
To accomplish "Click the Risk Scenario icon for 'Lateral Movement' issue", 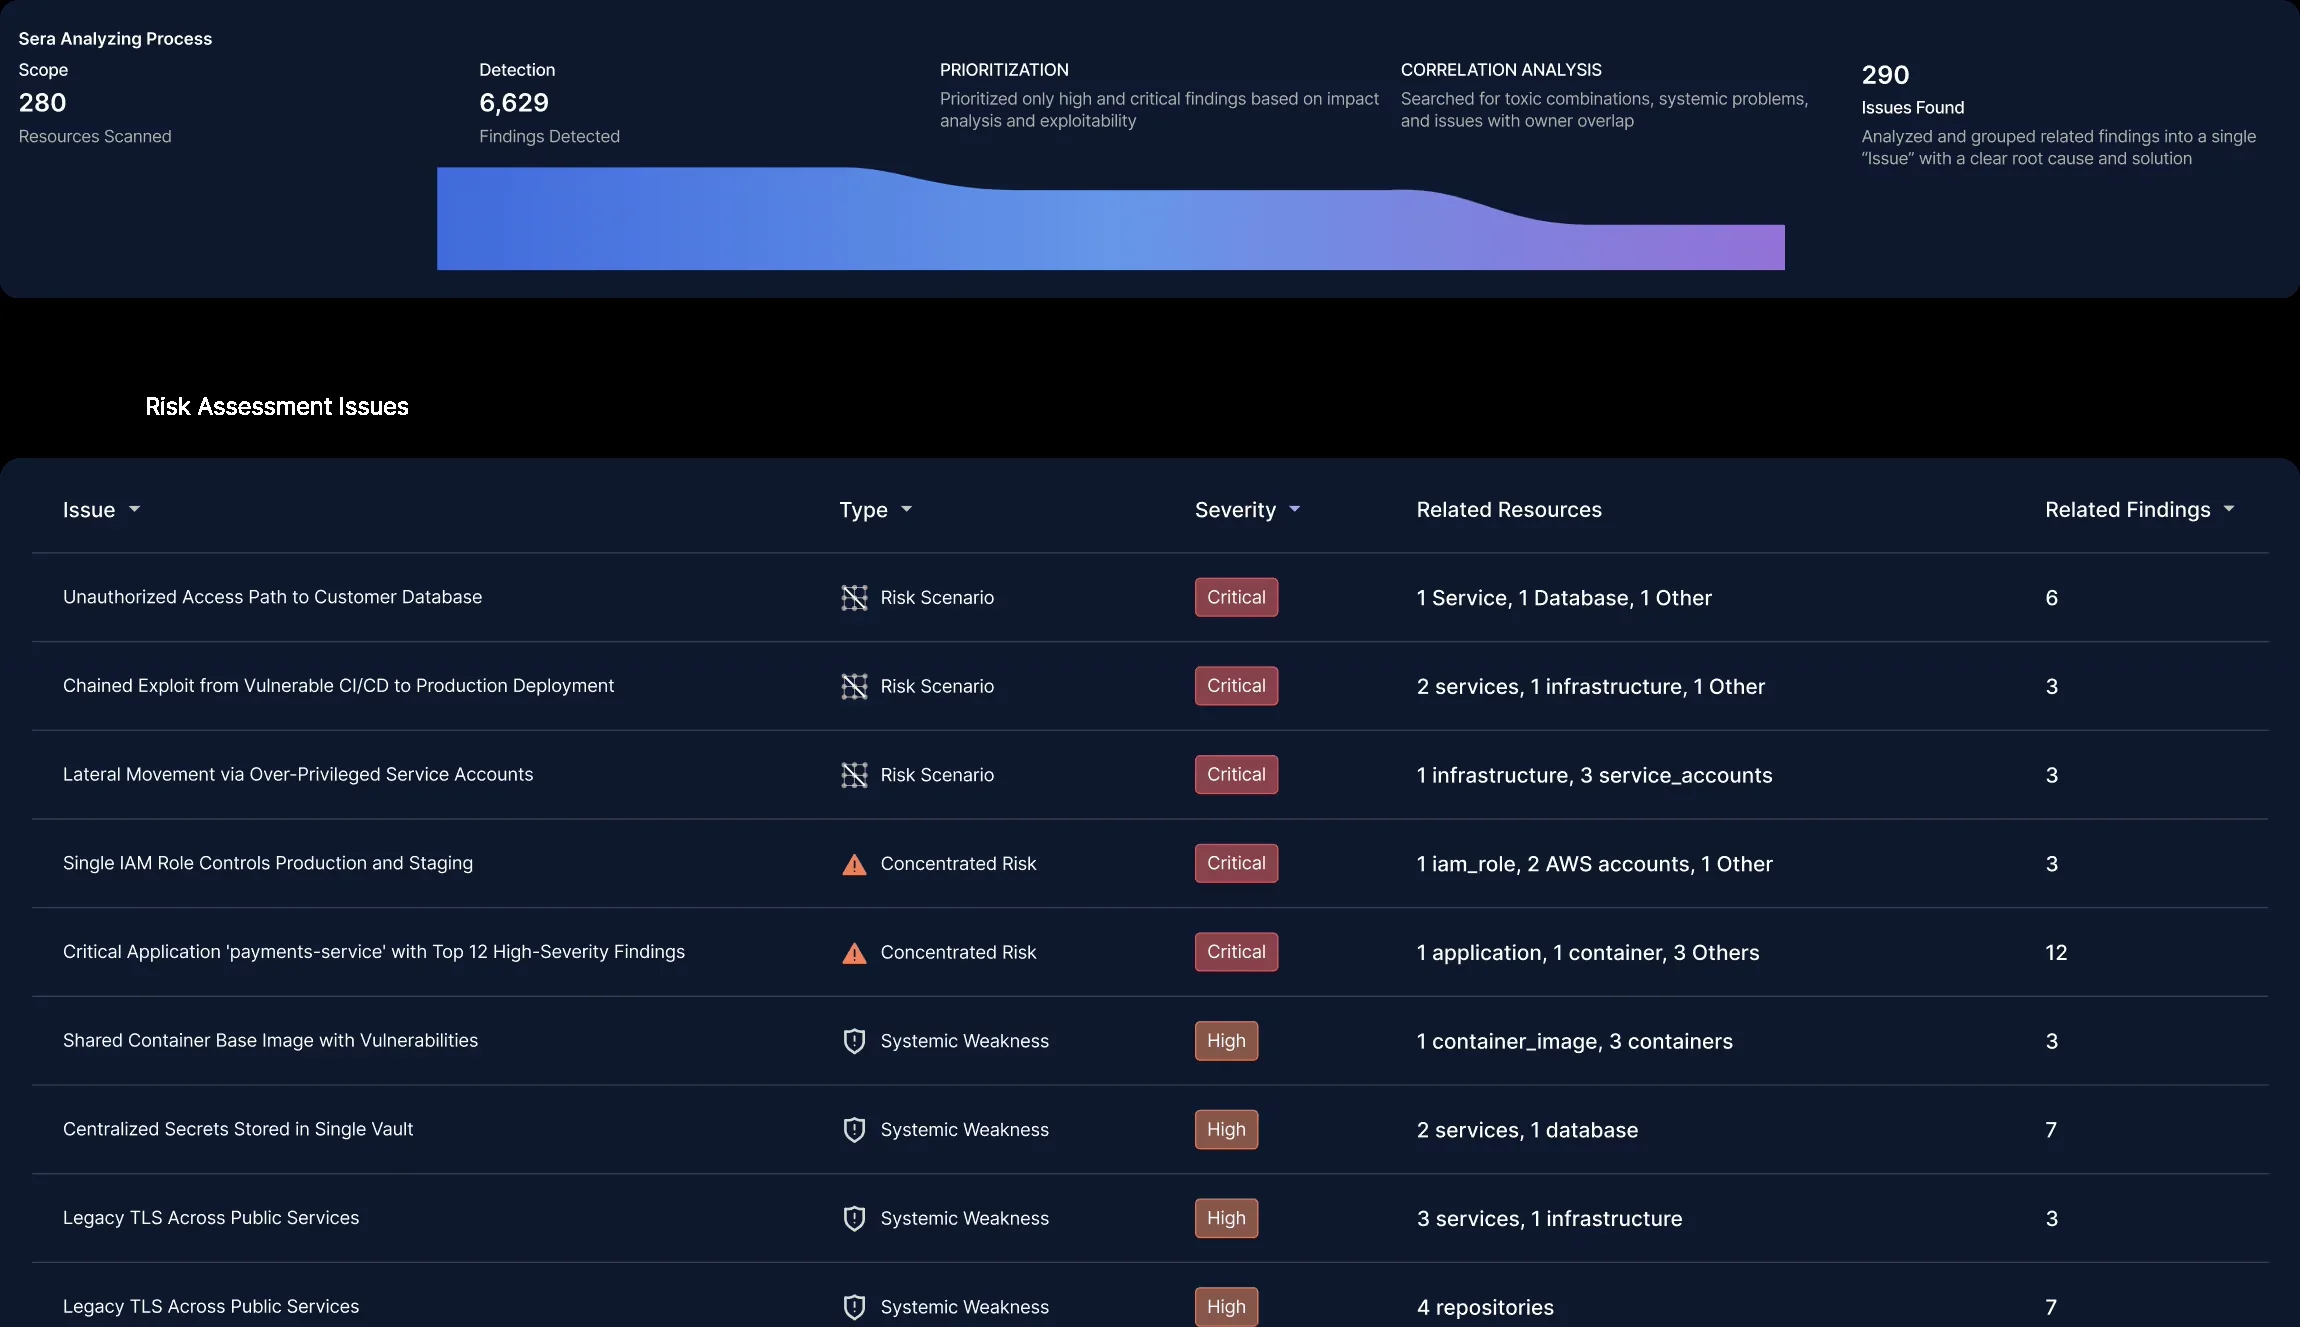I will point(854,775).
